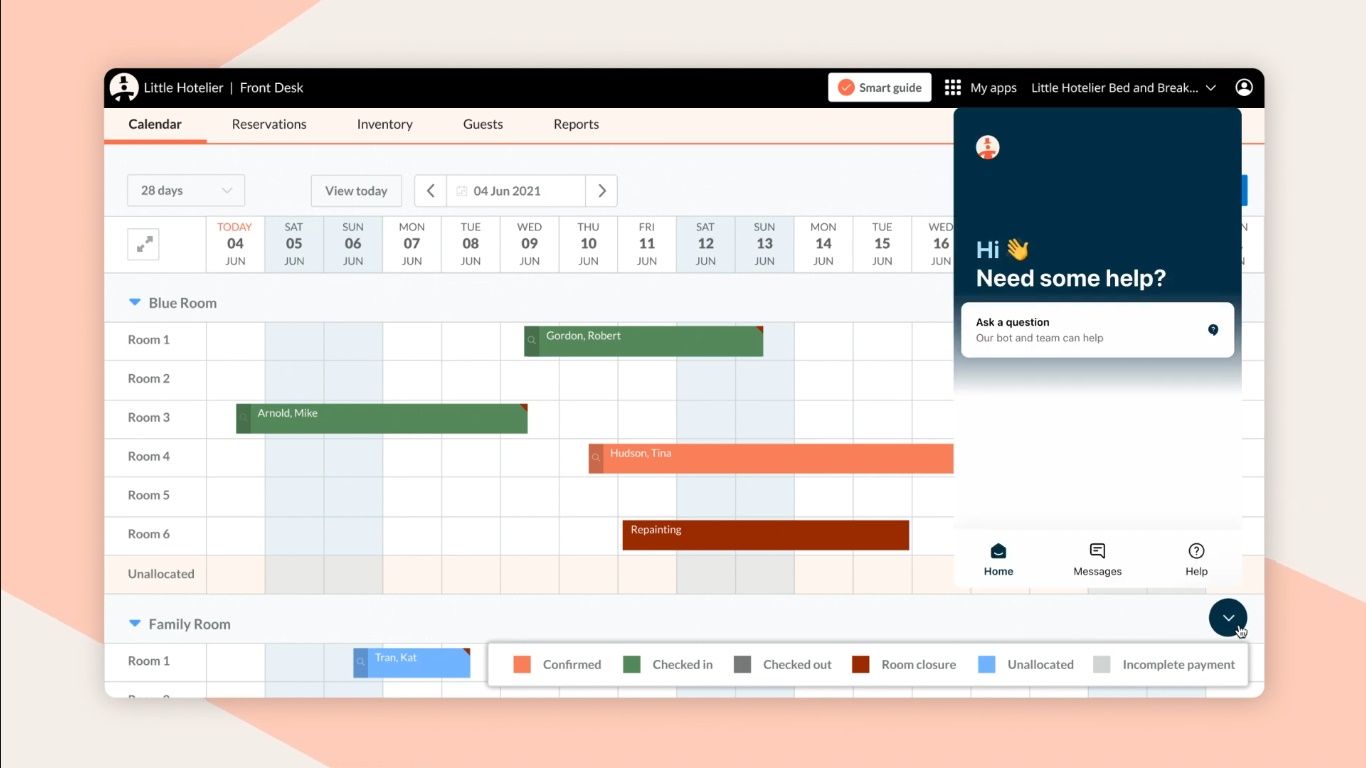Click the Incomplete payment legend swatch
Screen dimensions: 1366x768
click(x=1102, y=664)
